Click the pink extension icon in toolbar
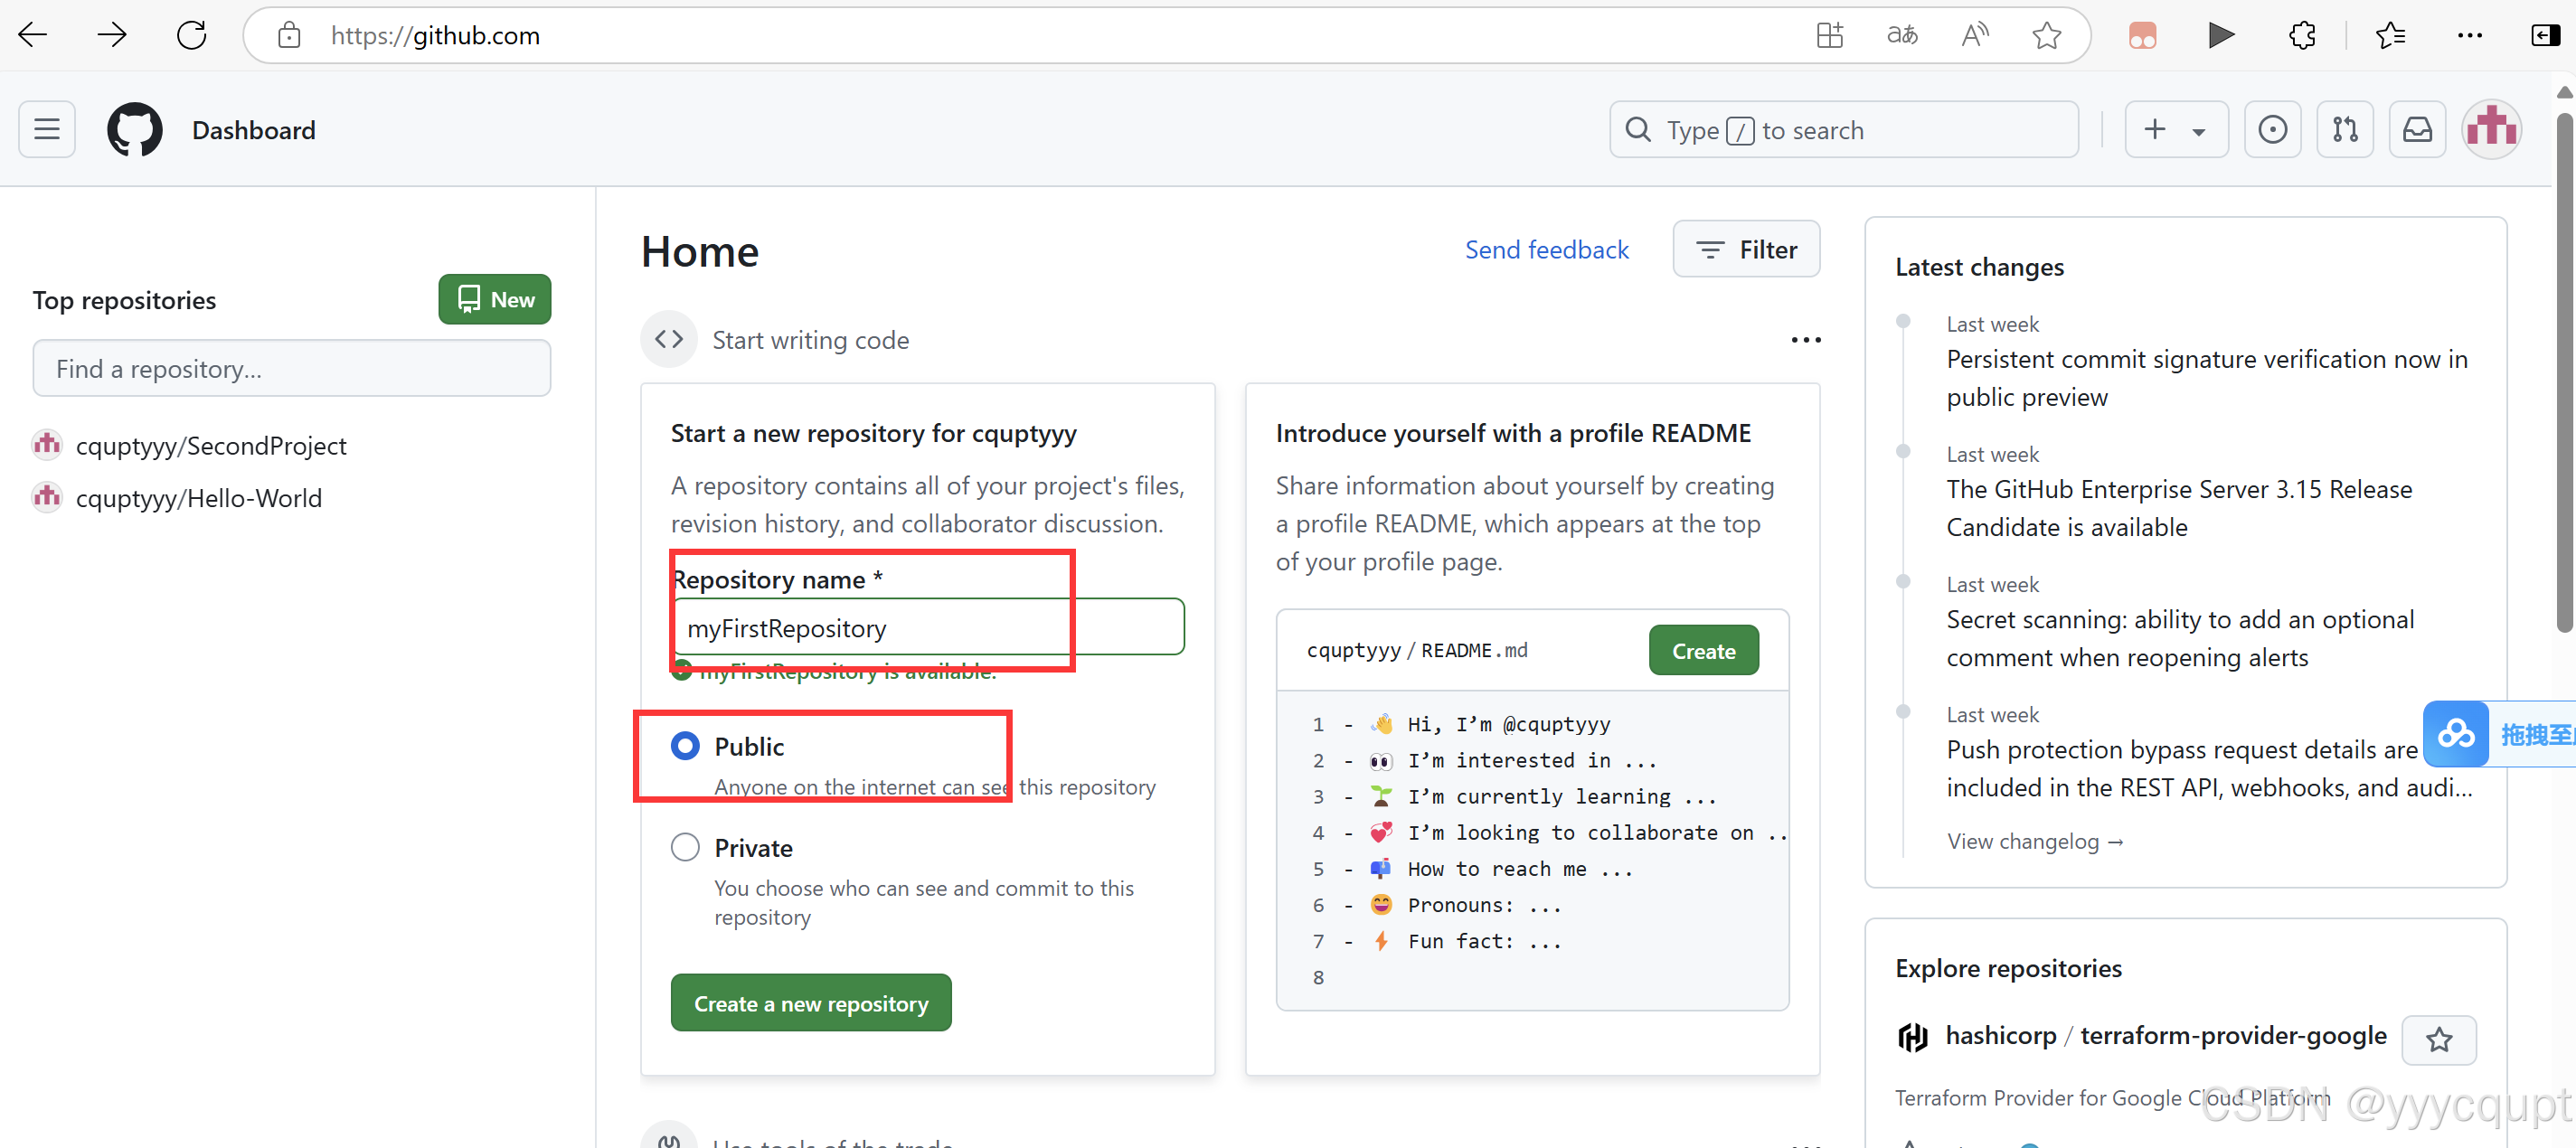2576x1148 pixels. [x=2142, y=36]
